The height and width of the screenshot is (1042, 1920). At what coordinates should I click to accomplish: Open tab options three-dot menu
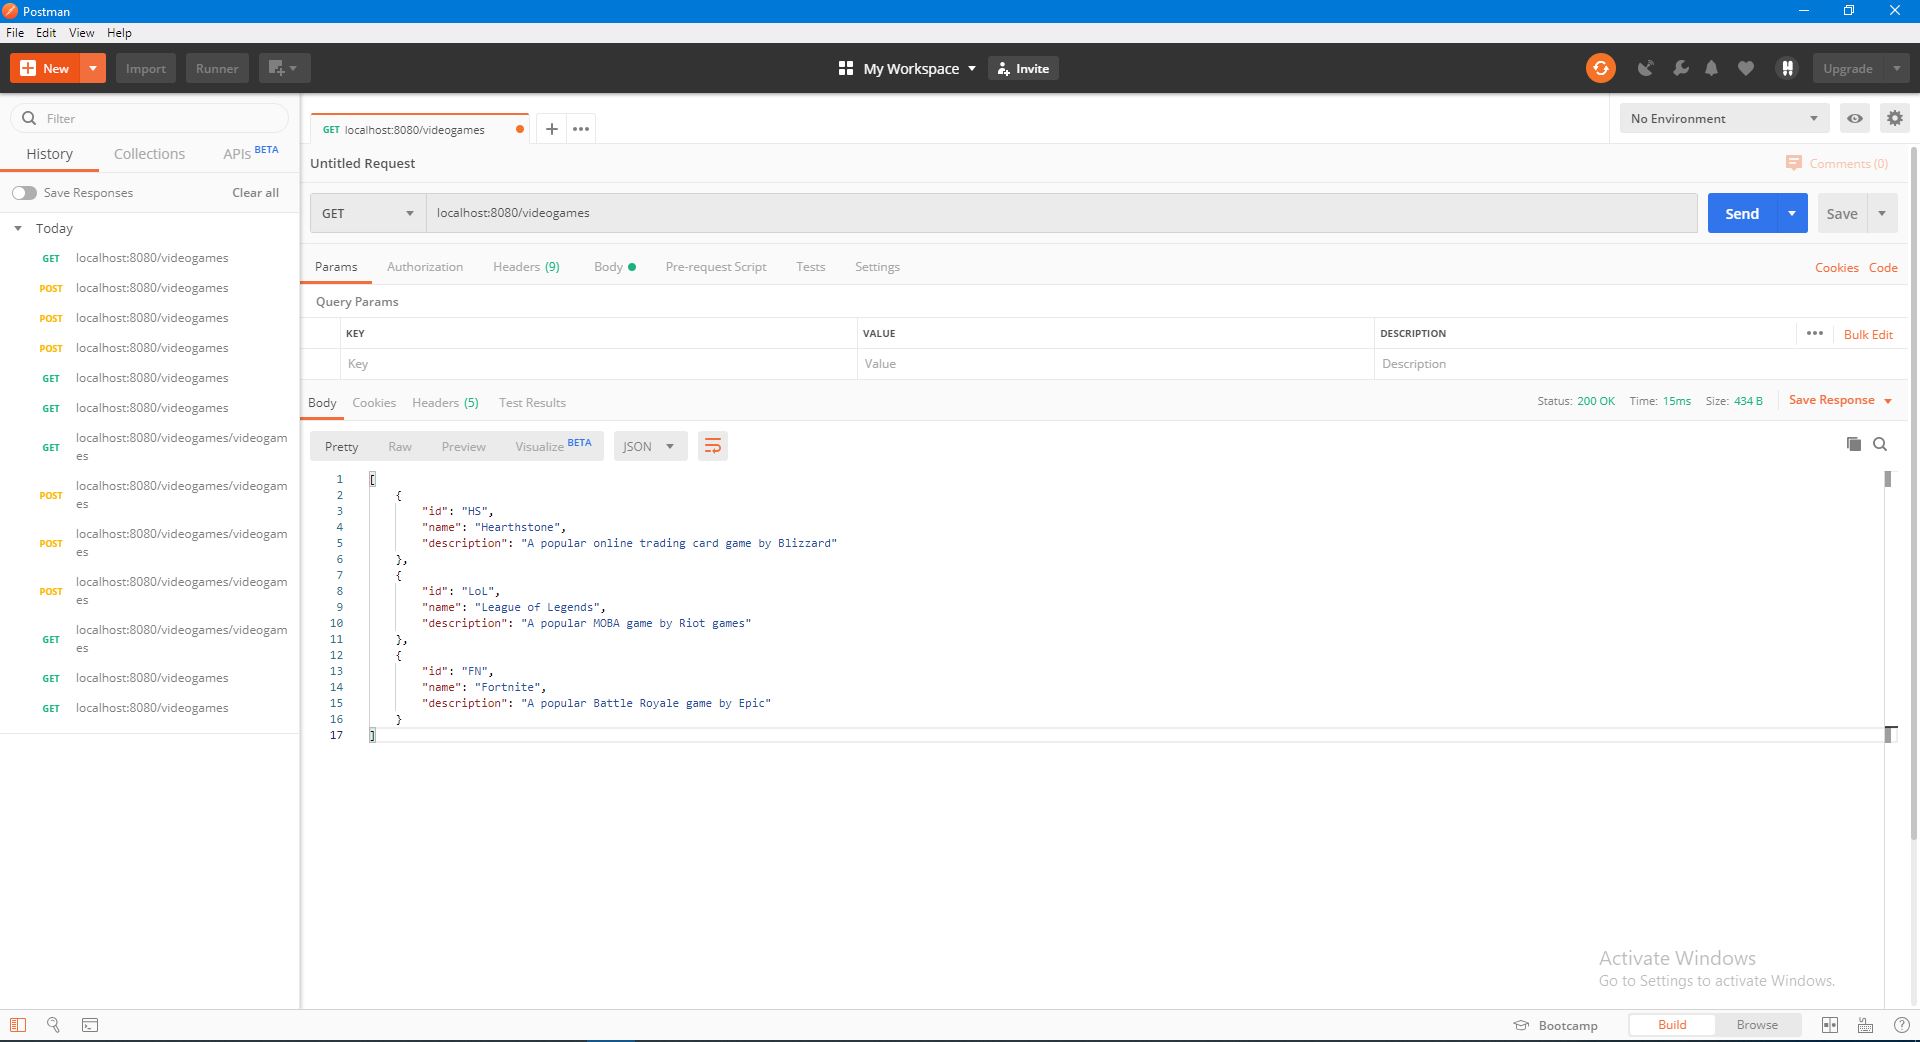click(x=581, y=129)
